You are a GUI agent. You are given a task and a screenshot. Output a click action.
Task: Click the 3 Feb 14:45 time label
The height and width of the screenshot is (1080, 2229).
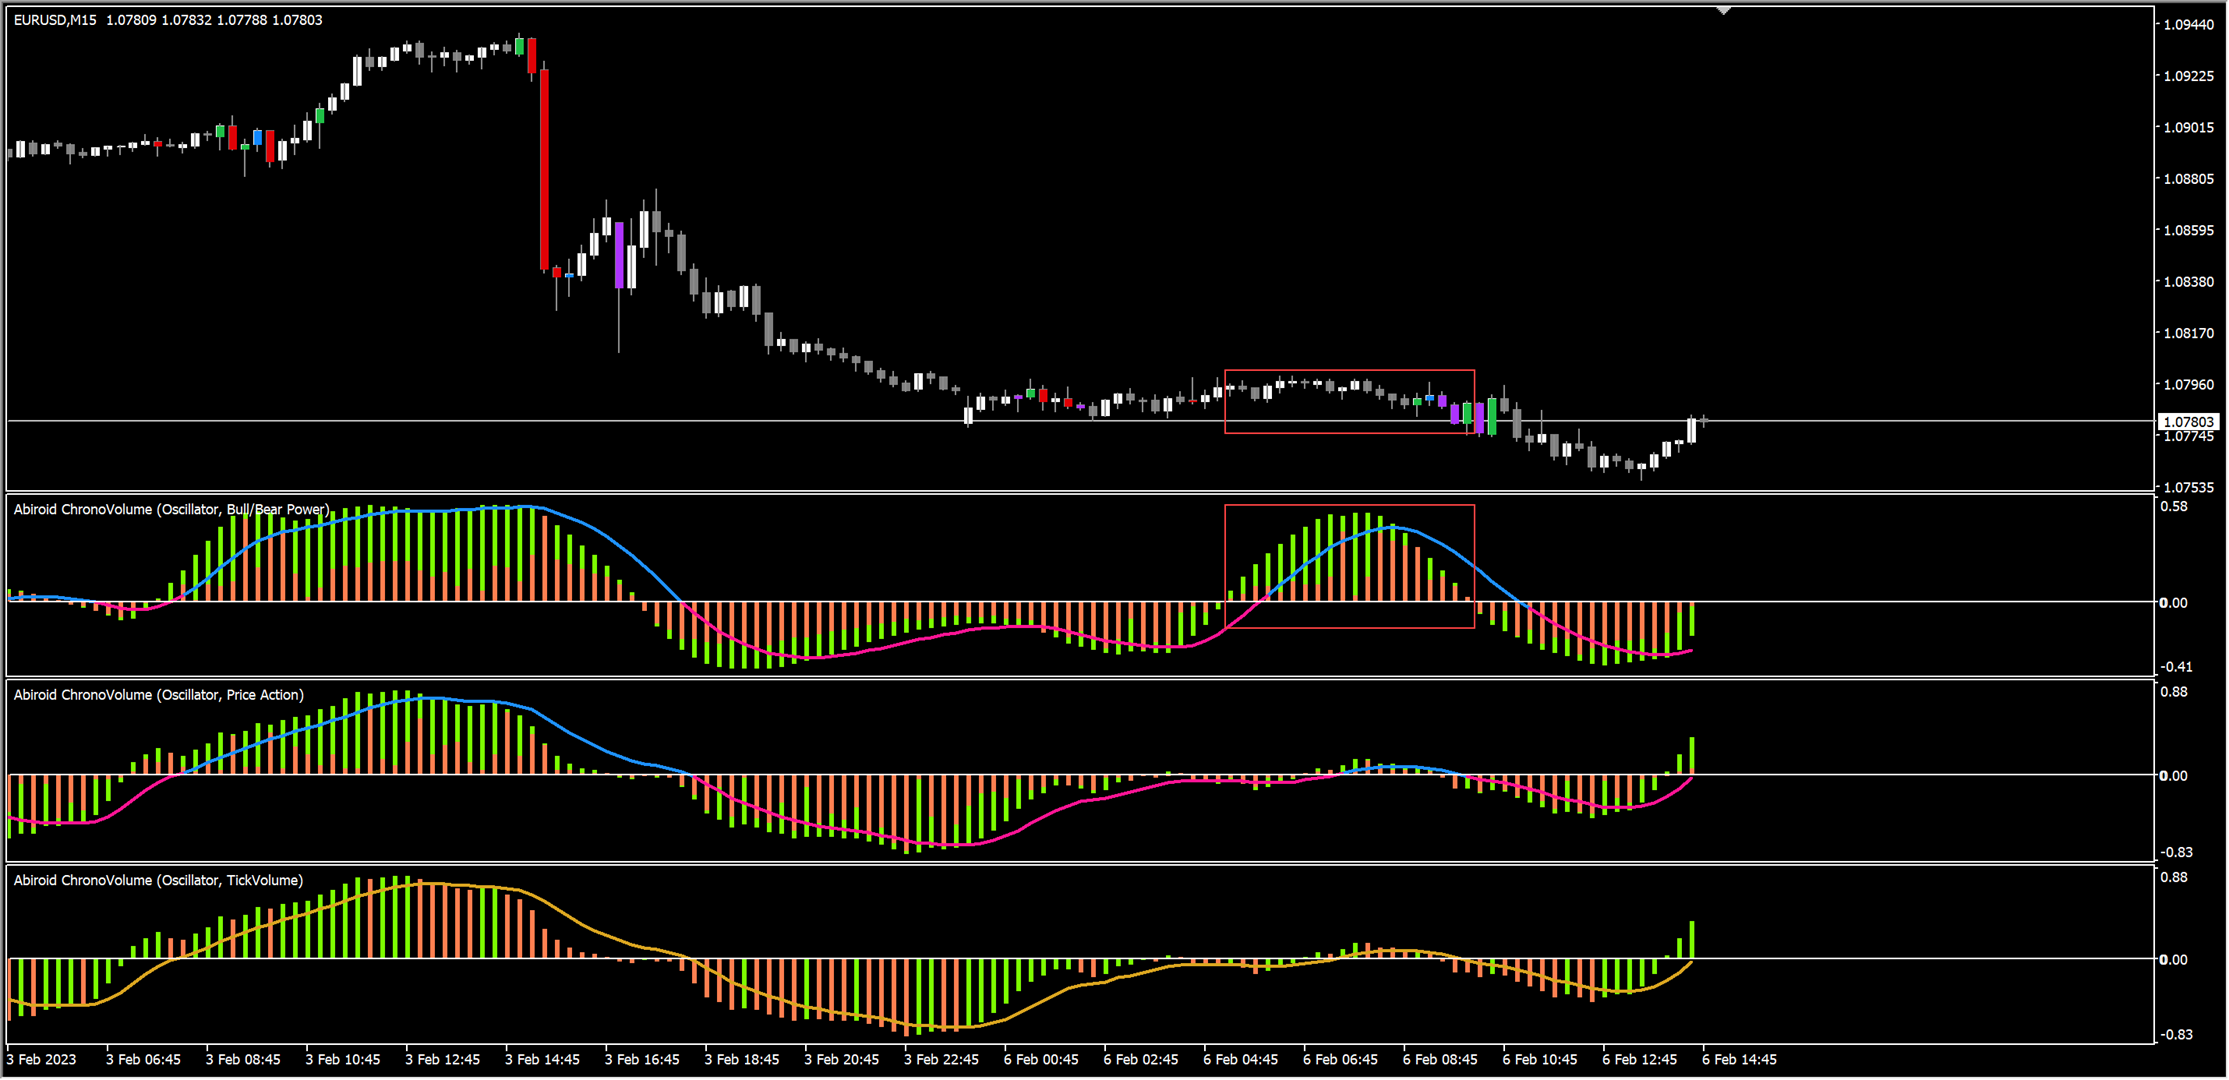click(543, 1060)
